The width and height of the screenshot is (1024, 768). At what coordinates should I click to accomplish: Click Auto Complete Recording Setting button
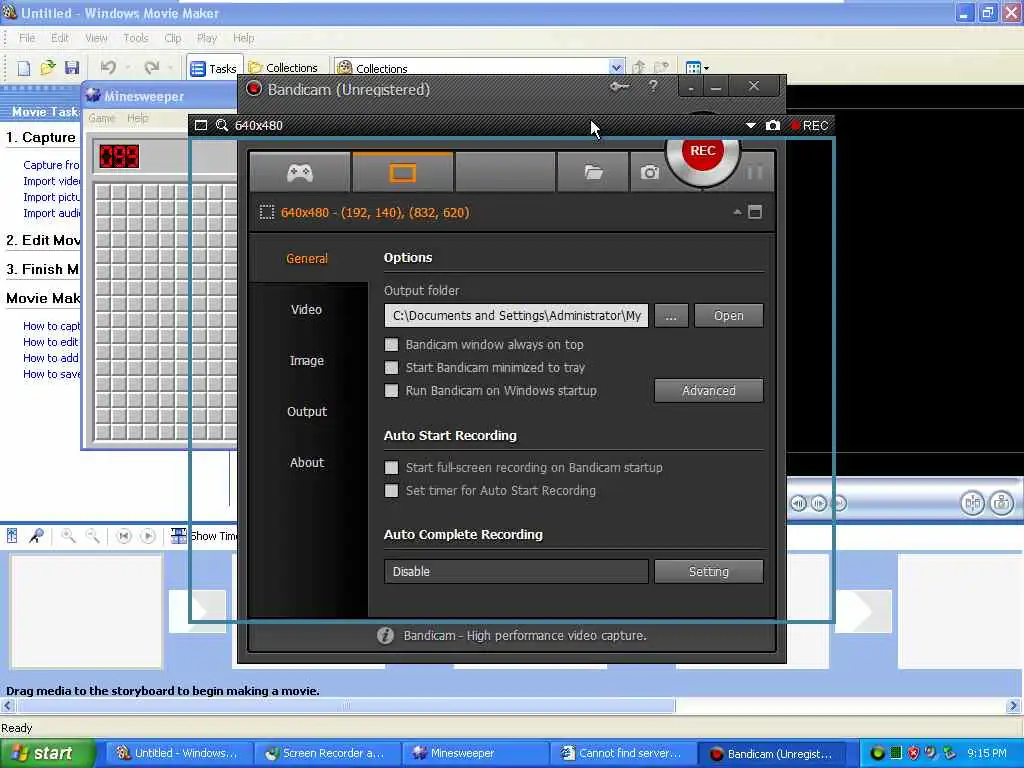(x=709, y=571)
